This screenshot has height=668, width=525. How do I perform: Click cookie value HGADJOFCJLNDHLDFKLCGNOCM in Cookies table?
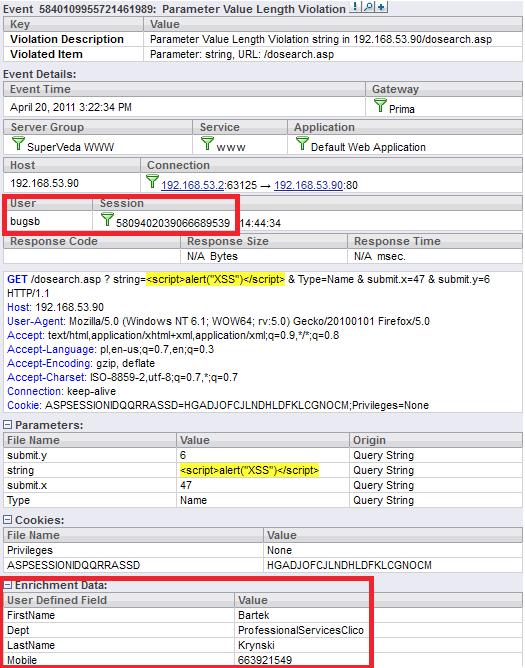pos(349,565)
